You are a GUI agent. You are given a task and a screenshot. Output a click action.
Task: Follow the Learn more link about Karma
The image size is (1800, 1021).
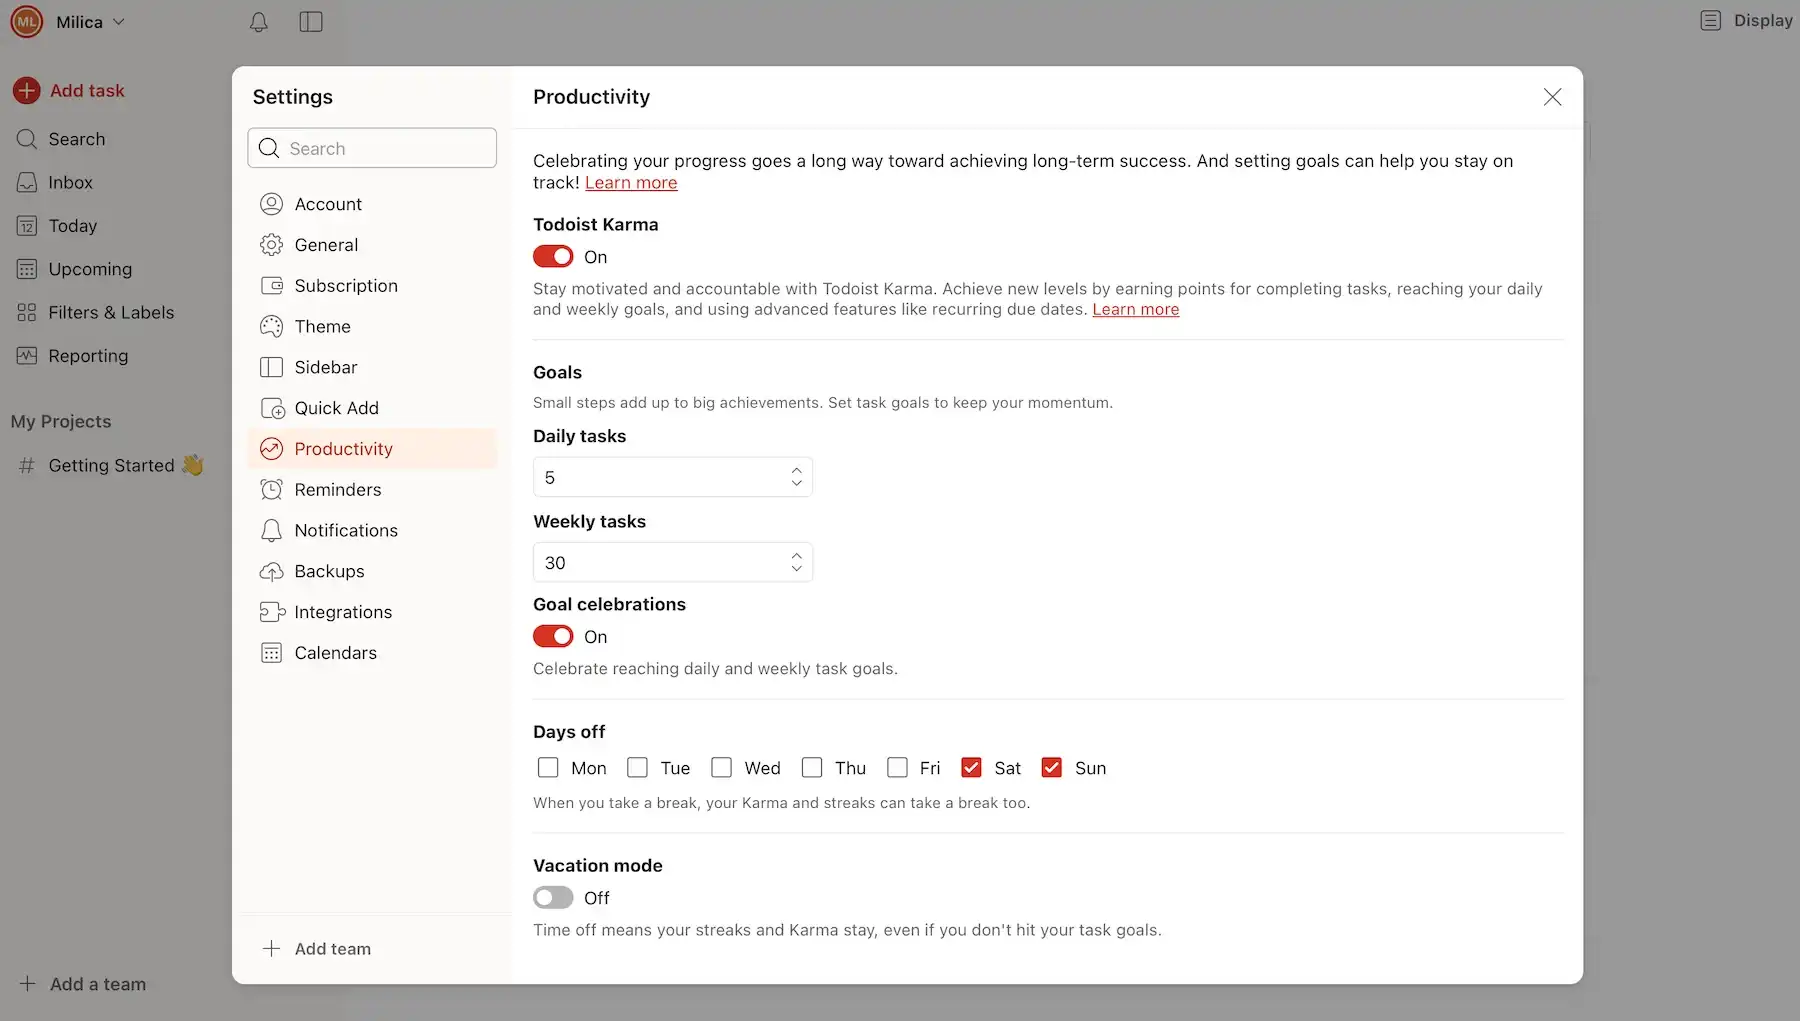1135,310
